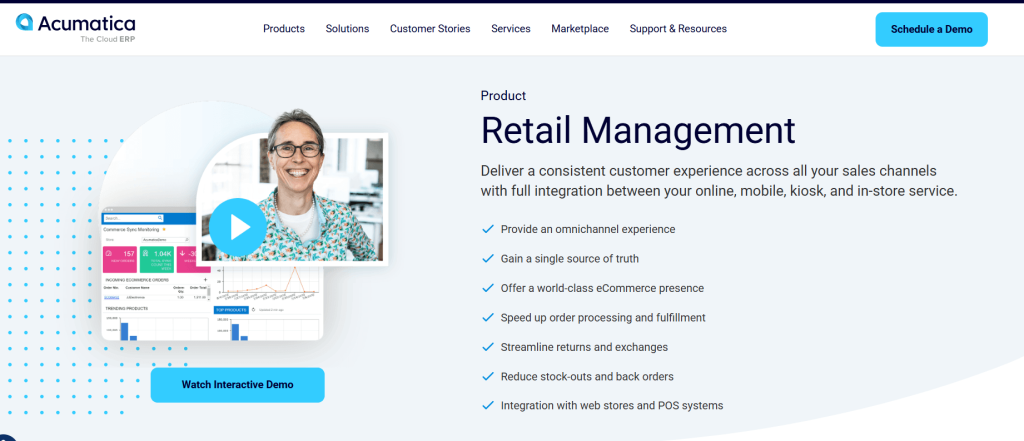
Task: Click the 'Deliver a consistent customer experience' paragraph
Action: tap(719, 181)
